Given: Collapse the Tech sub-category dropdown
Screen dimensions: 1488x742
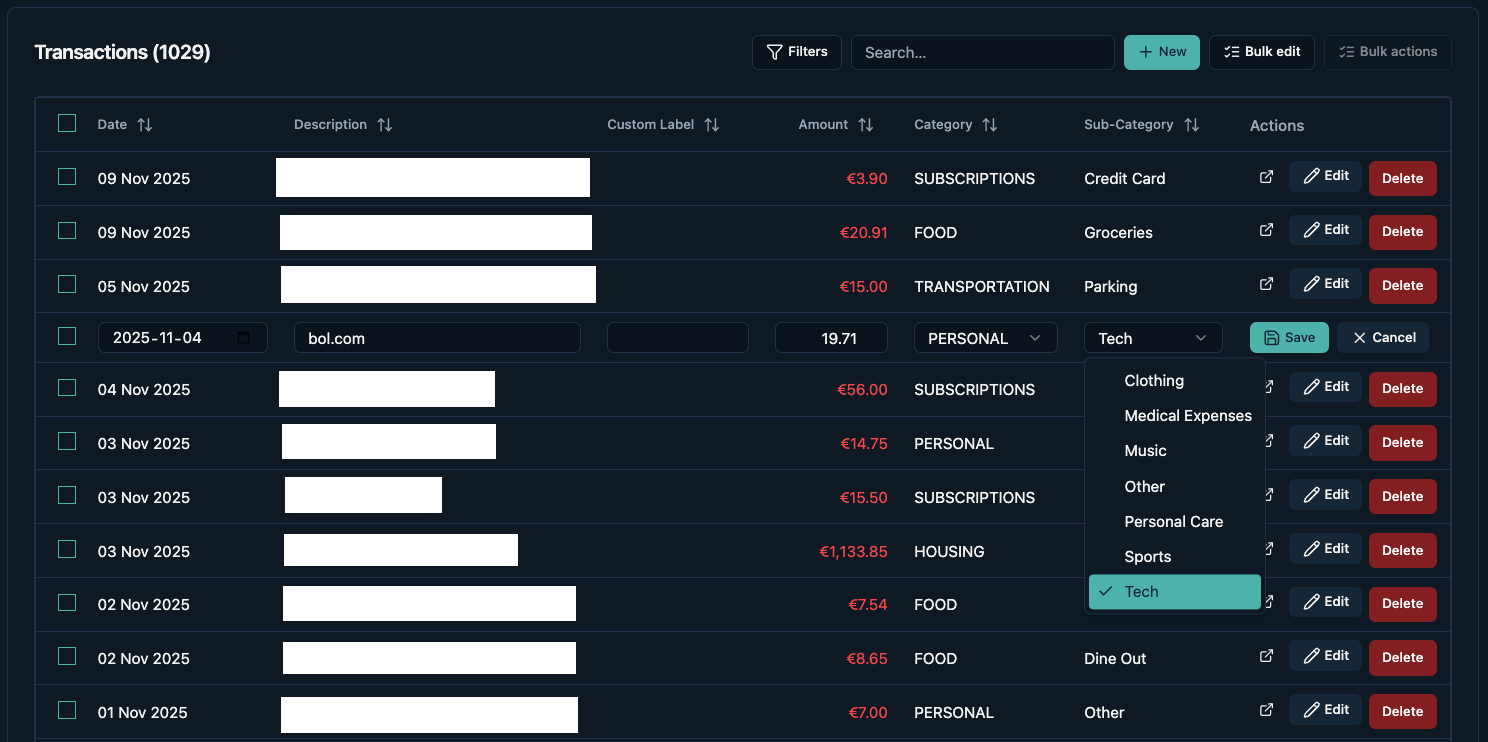Looking at the screenshot, I should (x=1153, y=338).
